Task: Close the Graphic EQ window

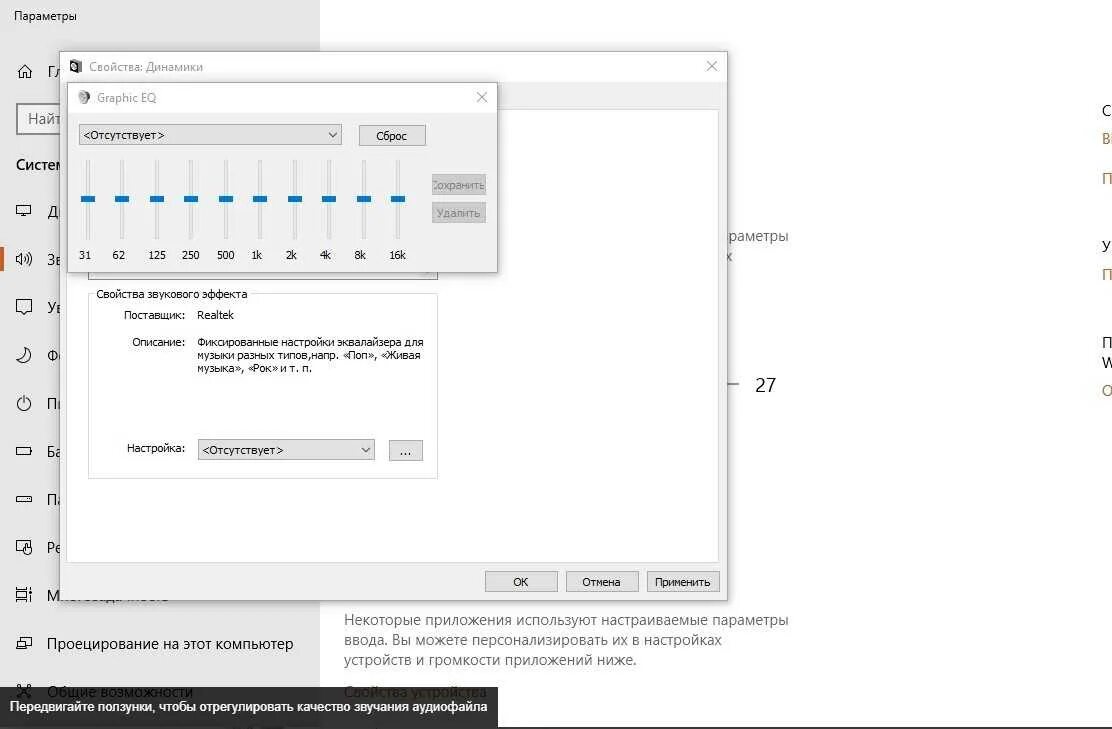Action: (482, 97)
